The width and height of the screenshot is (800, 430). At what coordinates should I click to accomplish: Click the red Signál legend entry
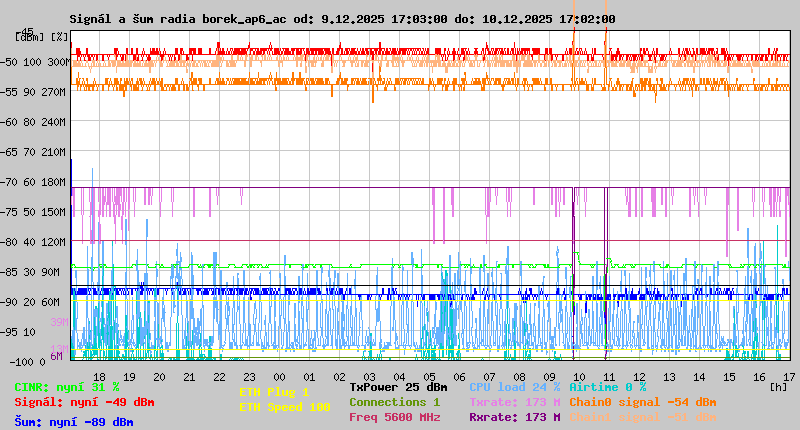(x=84, y=402)
